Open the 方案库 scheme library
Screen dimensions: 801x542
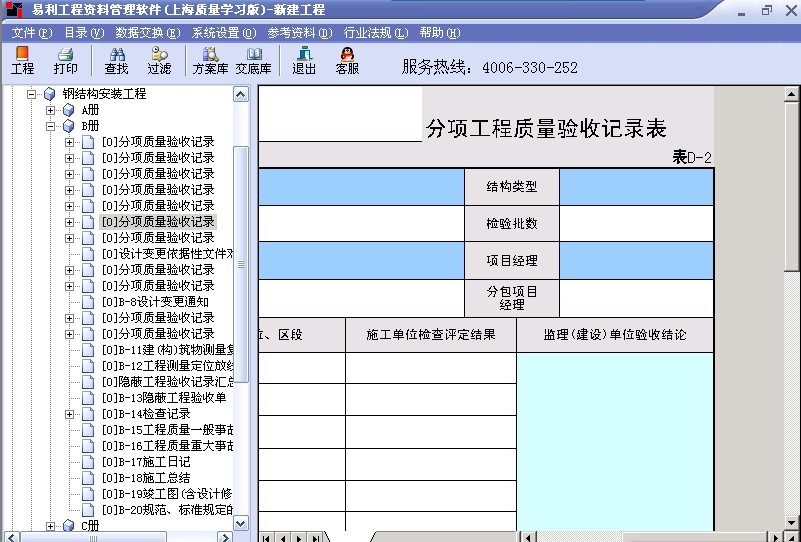pos(210,60)
